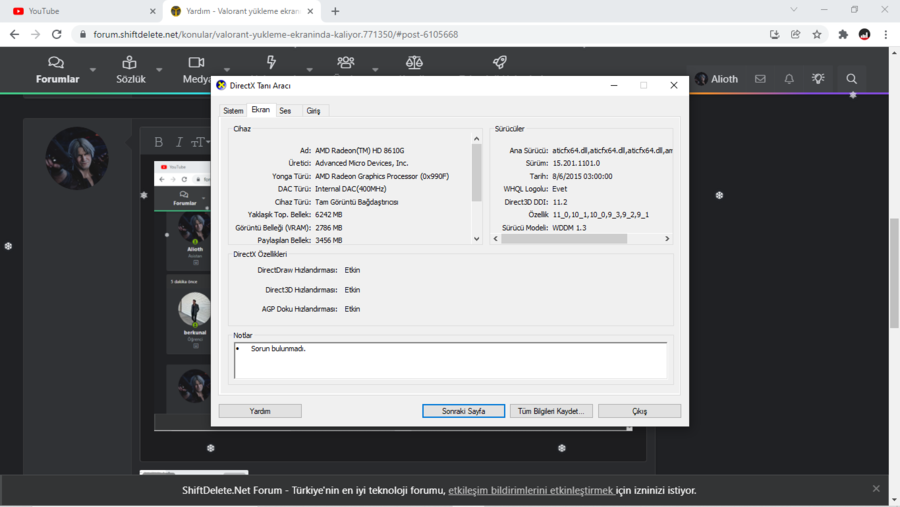Open the Alioth user account menu

(x=716, y=79)
